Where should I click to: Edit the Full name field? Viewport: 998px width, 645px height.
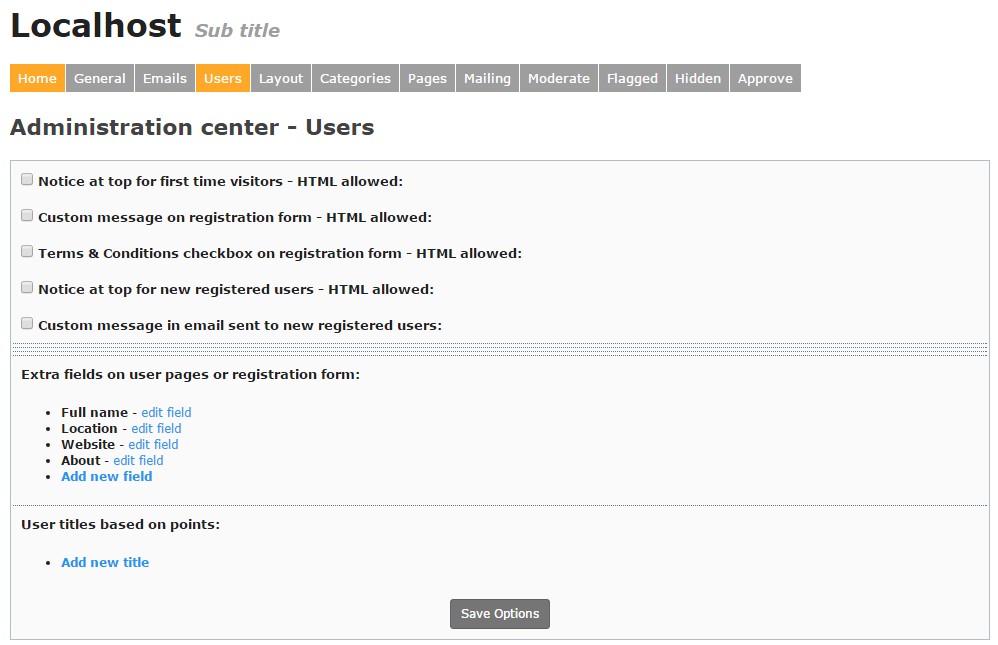[x=166, y=412]
